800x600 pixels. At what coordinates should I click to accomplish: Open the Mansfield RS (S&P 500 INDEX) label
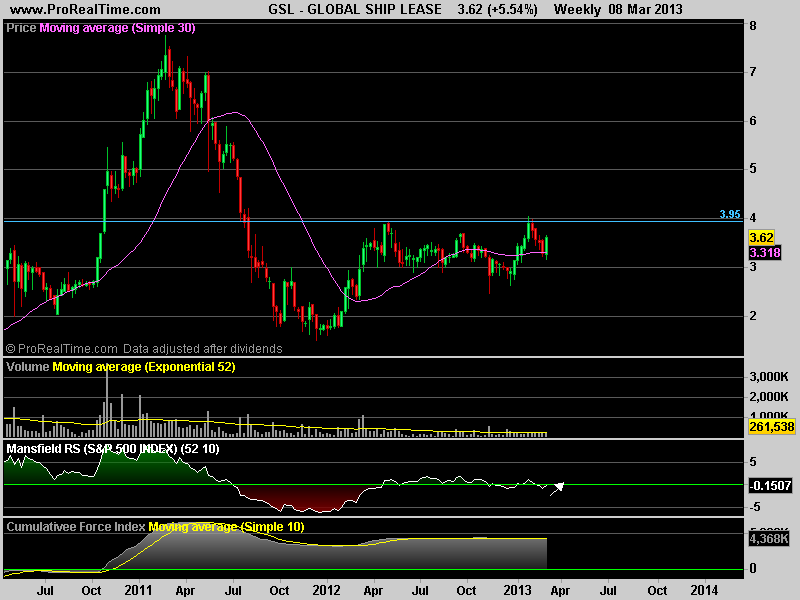[x=113, y=449]
